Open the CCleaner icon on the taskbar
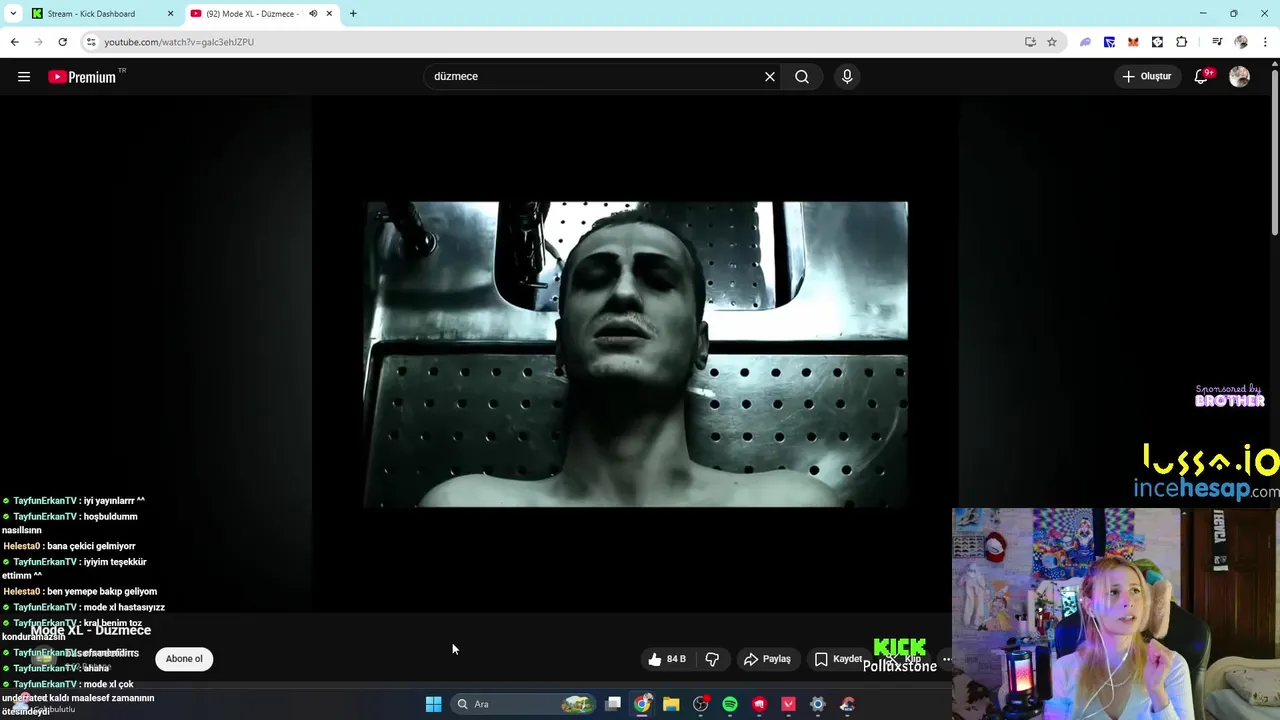Screen dimensions: 1280x720 [x=847, y=704]
